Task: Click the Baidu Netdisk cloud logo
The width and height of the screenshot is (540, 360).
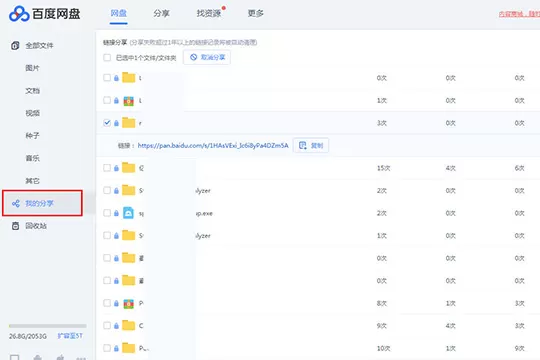Action: point(19,14)
